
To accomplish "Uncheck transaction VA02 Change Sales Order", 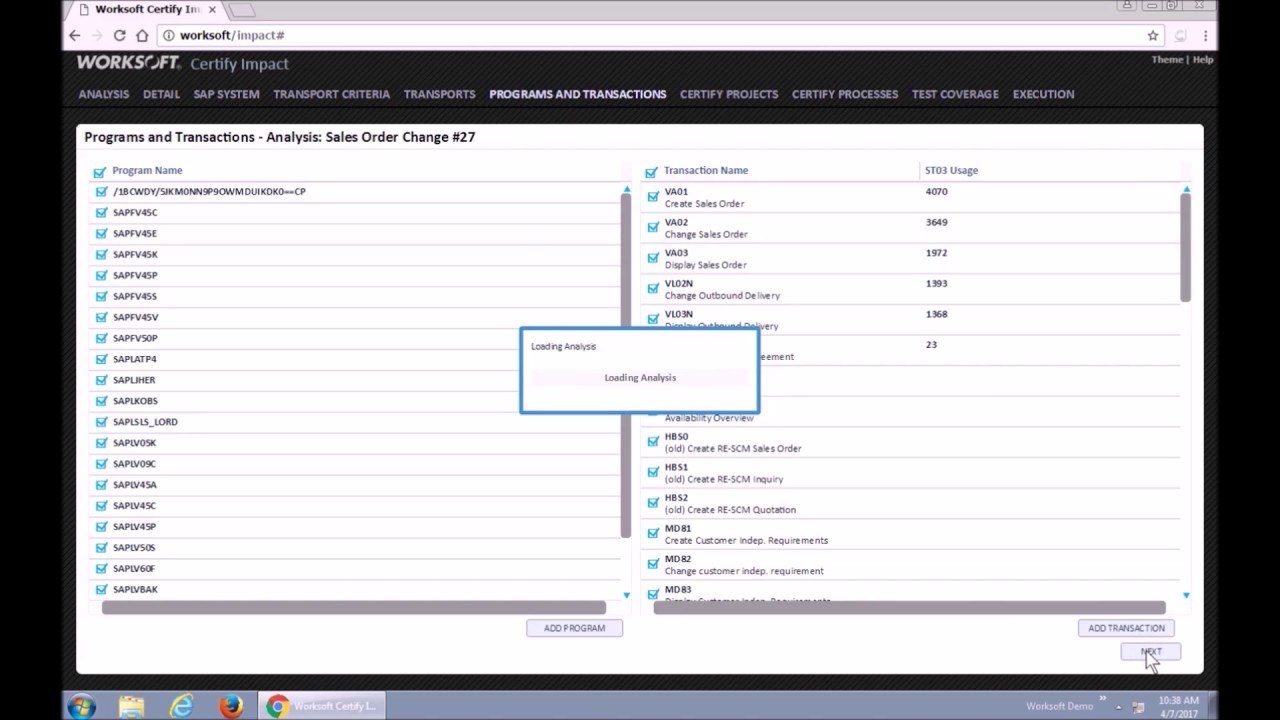I will [653, 227].
